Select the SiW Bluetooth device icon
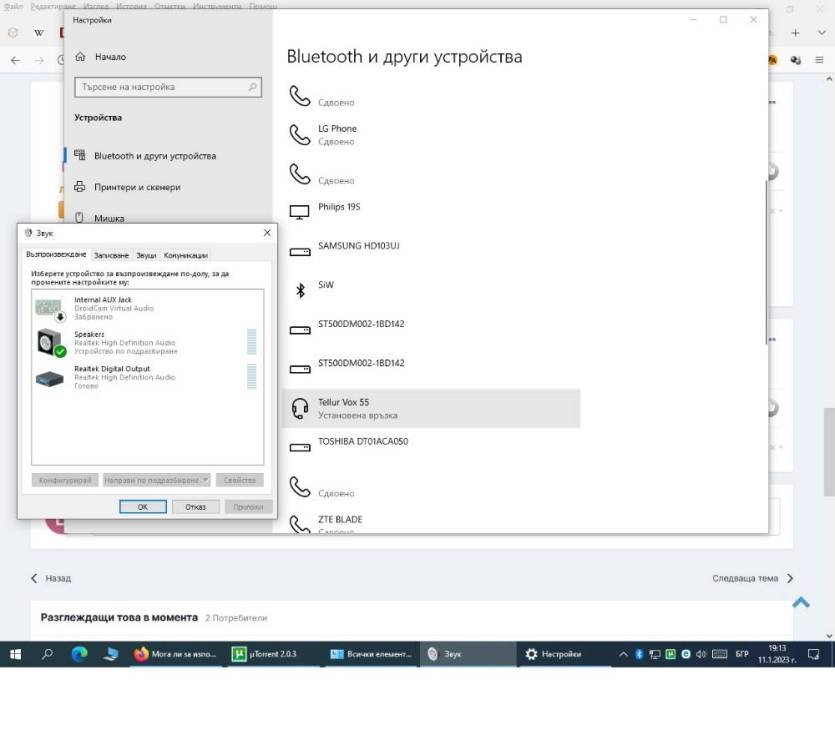Viewport: 835px width, 750px height. click(x=300, y=290)
